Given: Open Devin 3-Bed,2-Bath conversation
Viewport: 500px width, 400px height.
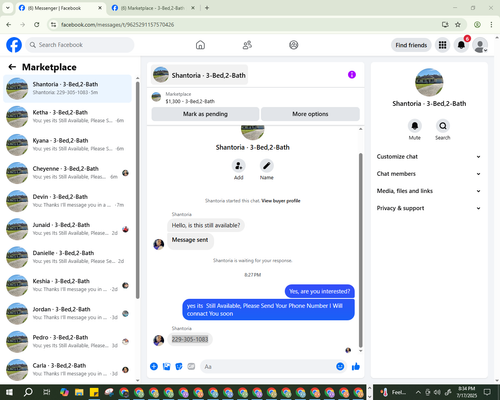Looking at the screenshot, I should coord(68,201).
